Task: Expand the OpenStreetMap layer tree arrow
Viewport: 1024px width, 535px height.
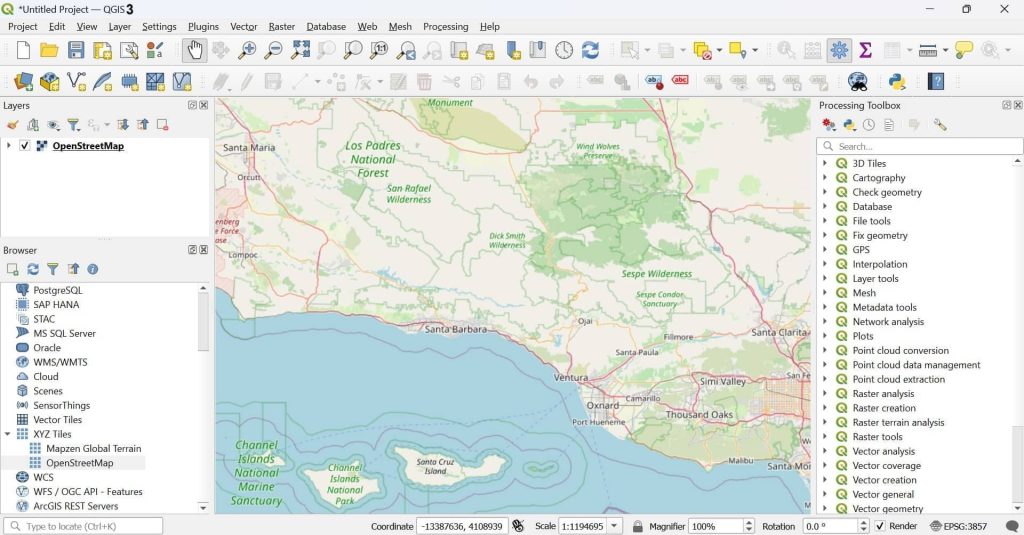Action: coord(9,146)
